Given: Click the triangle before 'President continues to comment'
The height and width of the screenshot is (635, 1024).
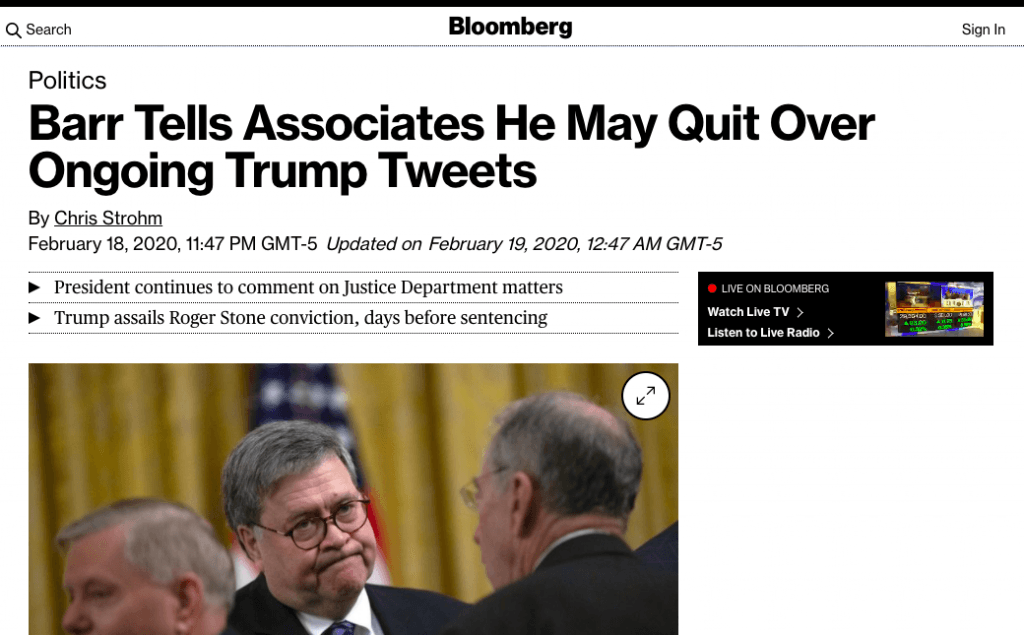Looking at the screenshot, I should click(35, 288).
